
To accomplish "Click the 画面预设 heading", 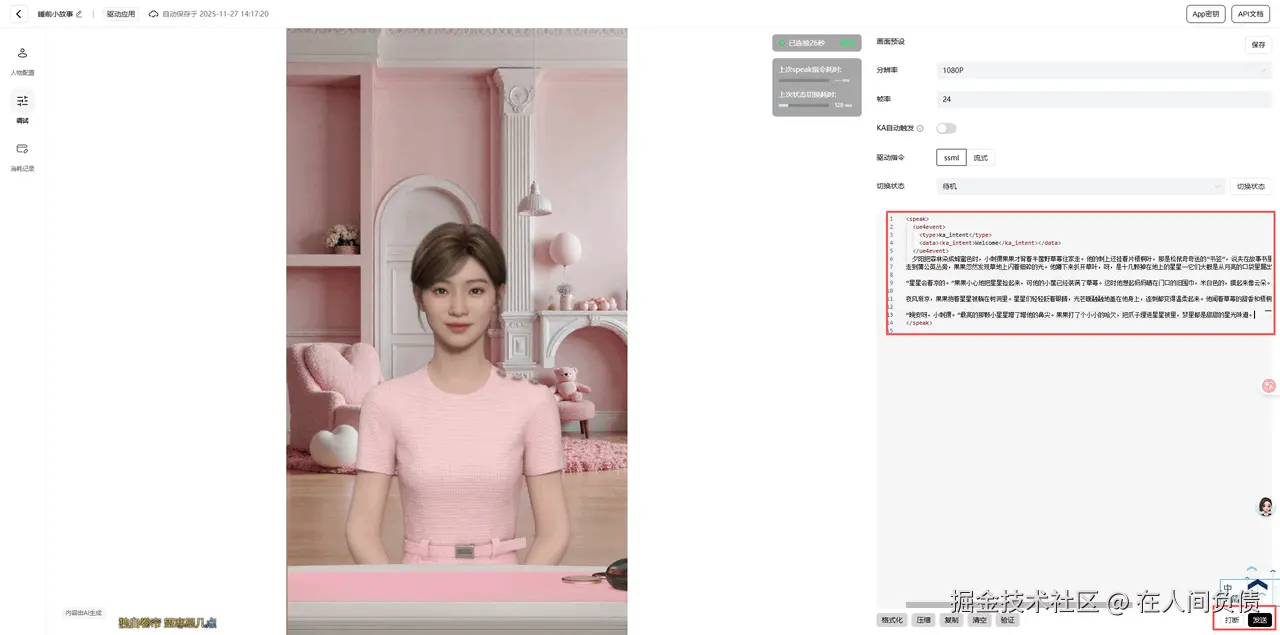I will (x=890, y=41).
